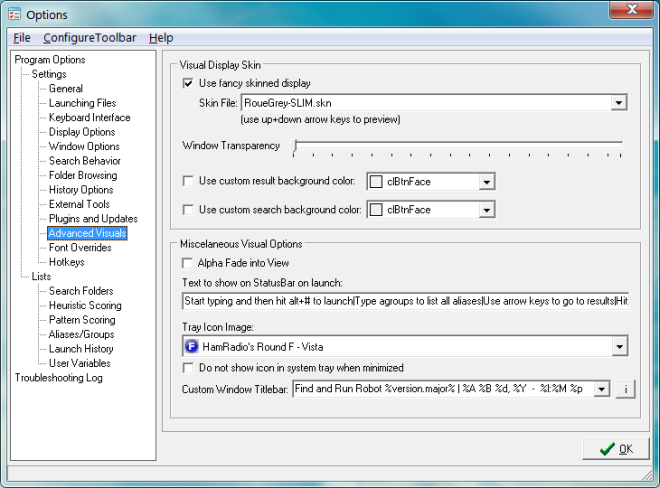Click the small 'i' info button beside titlebar
Viewport: 660px width, 488px height.
tap(625, 389)
